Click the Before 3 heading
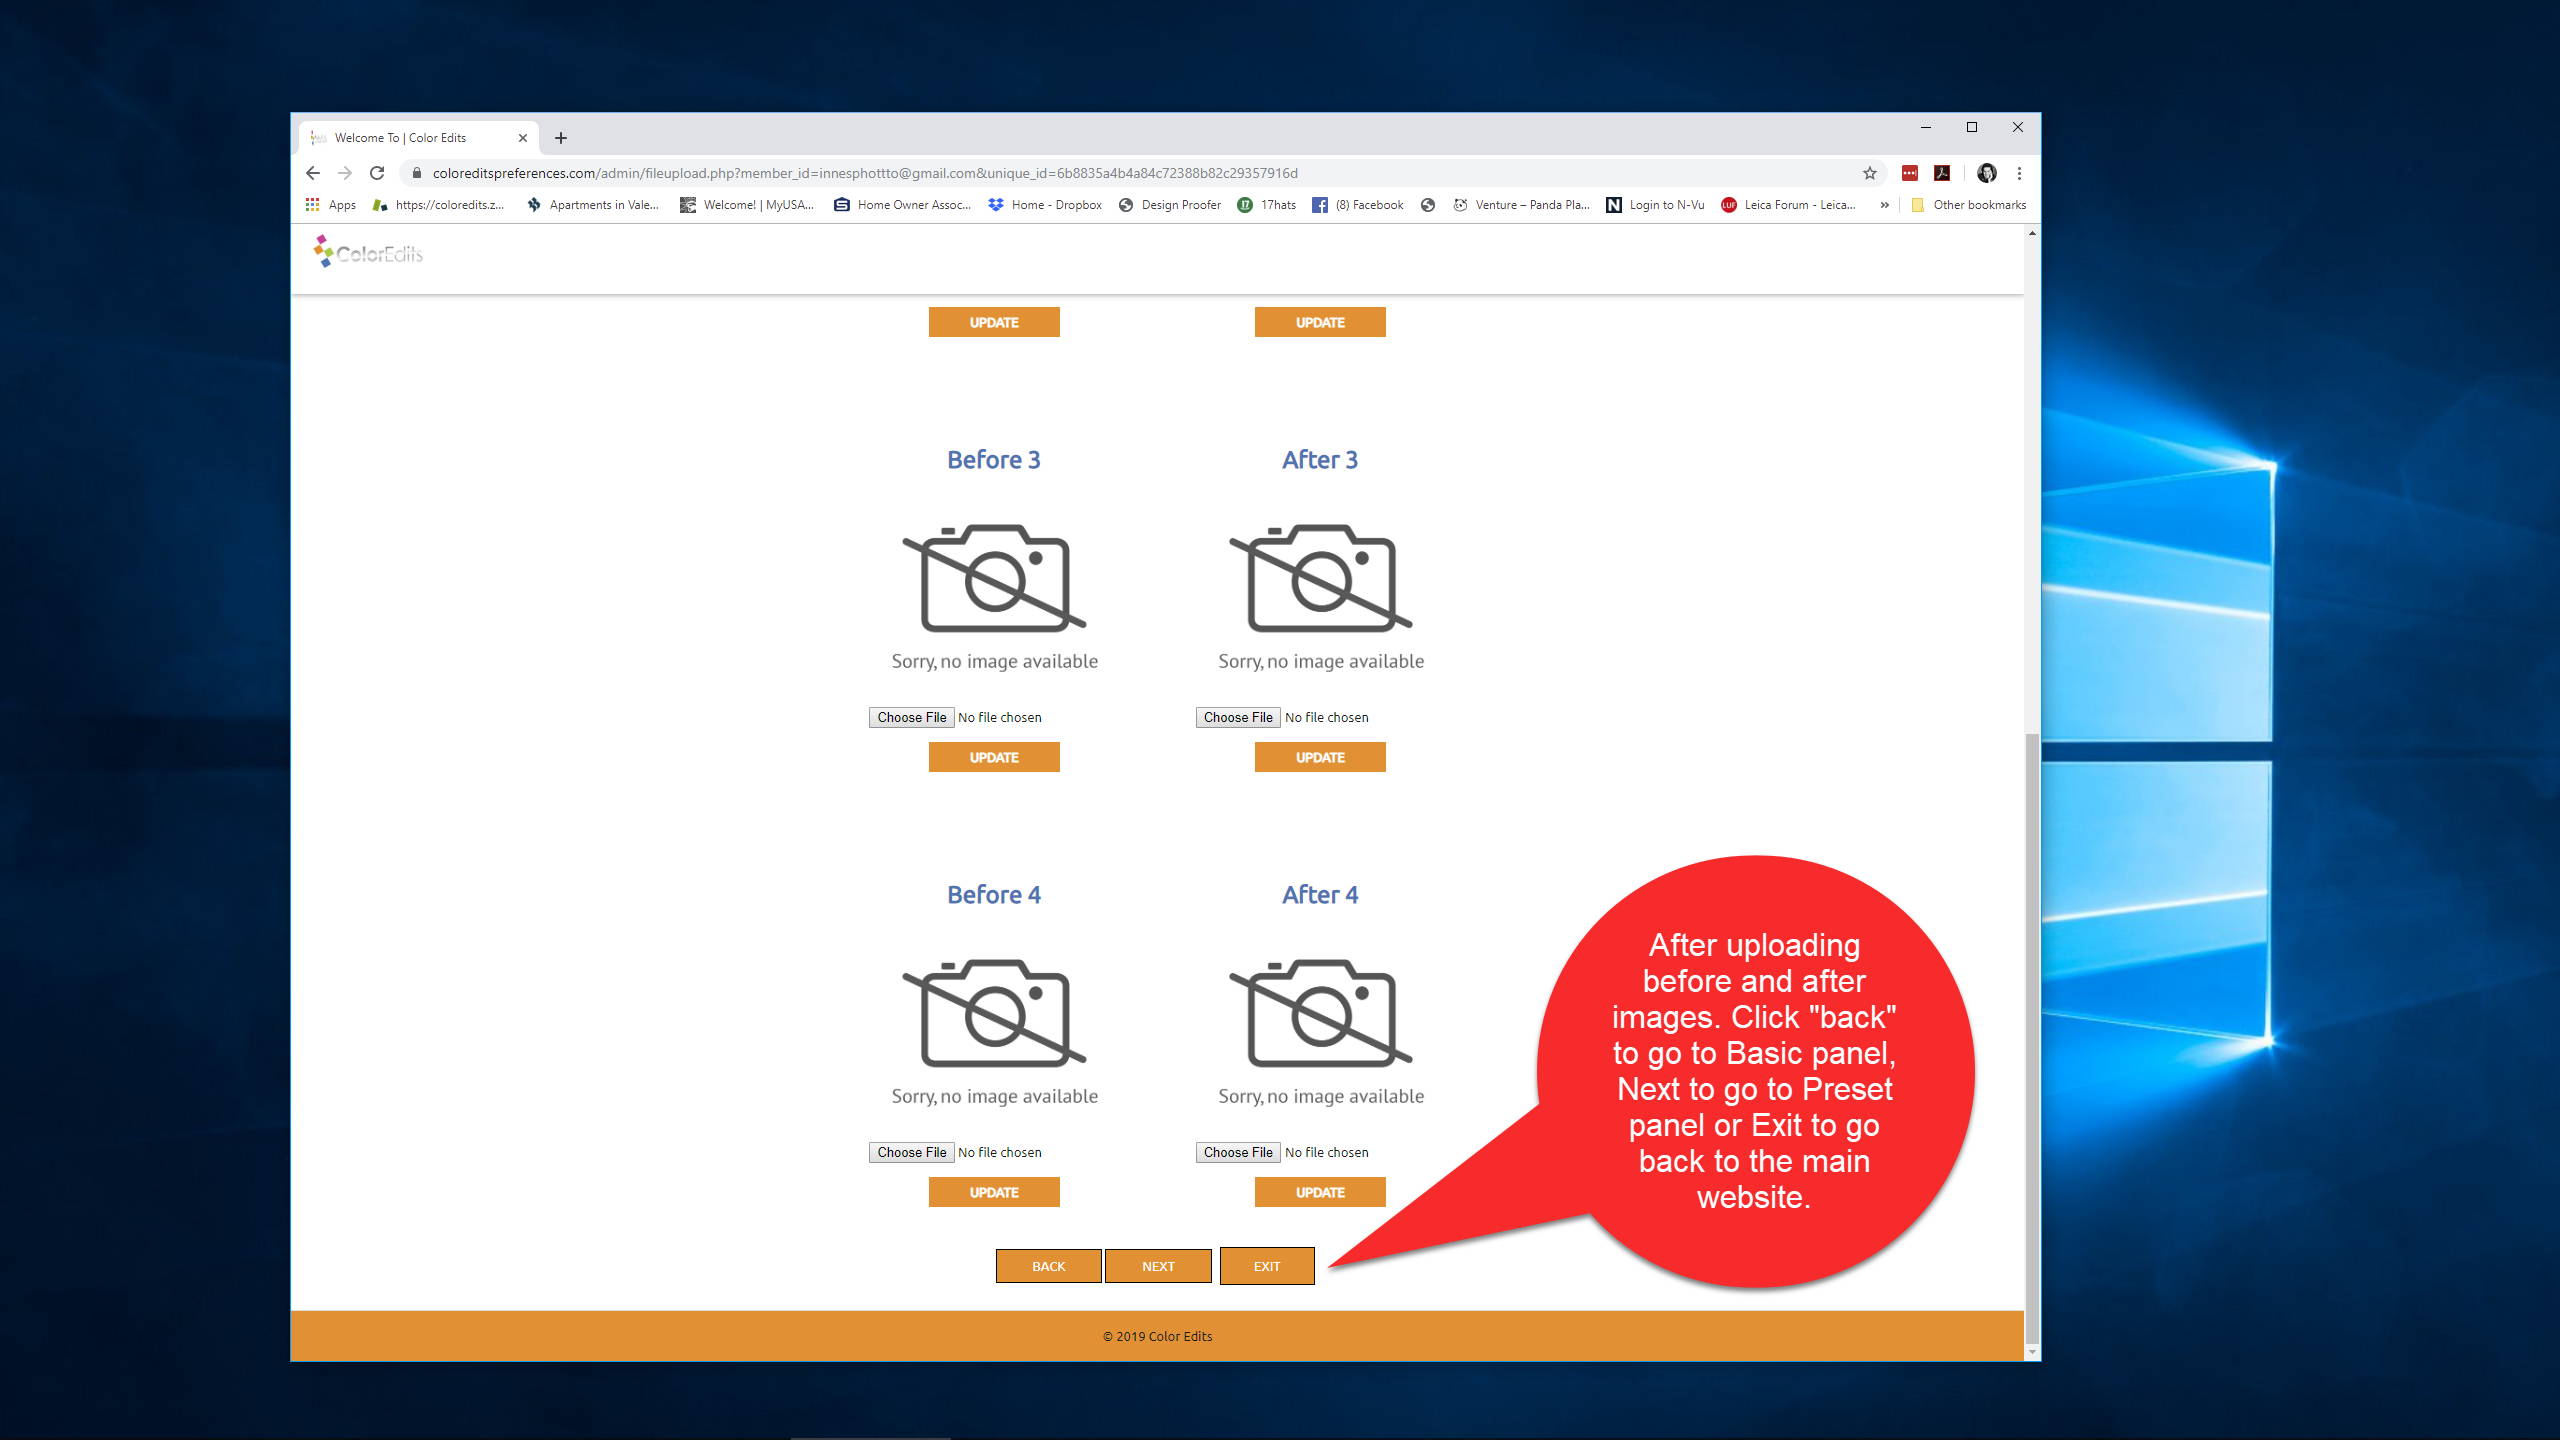Viewport: 2560px width, 1440px height. tap(994, 460)
